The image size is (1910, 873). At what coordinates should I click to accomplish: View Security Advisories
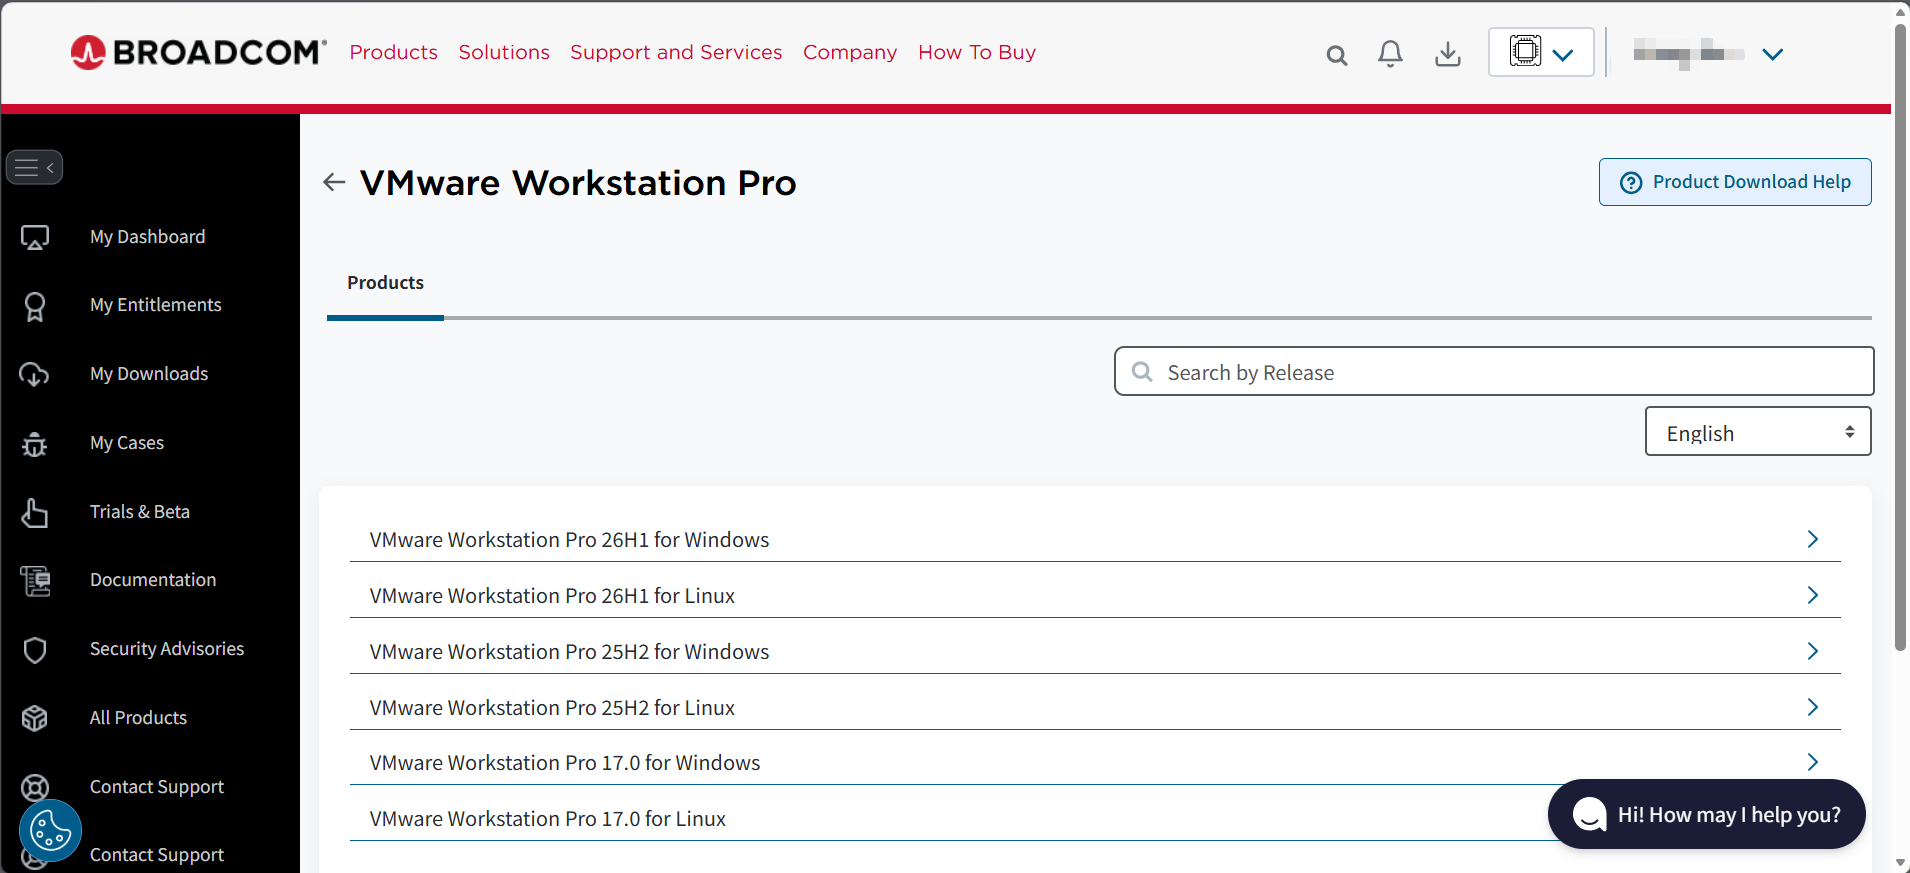pyautogui.click(x=167, y=649)
